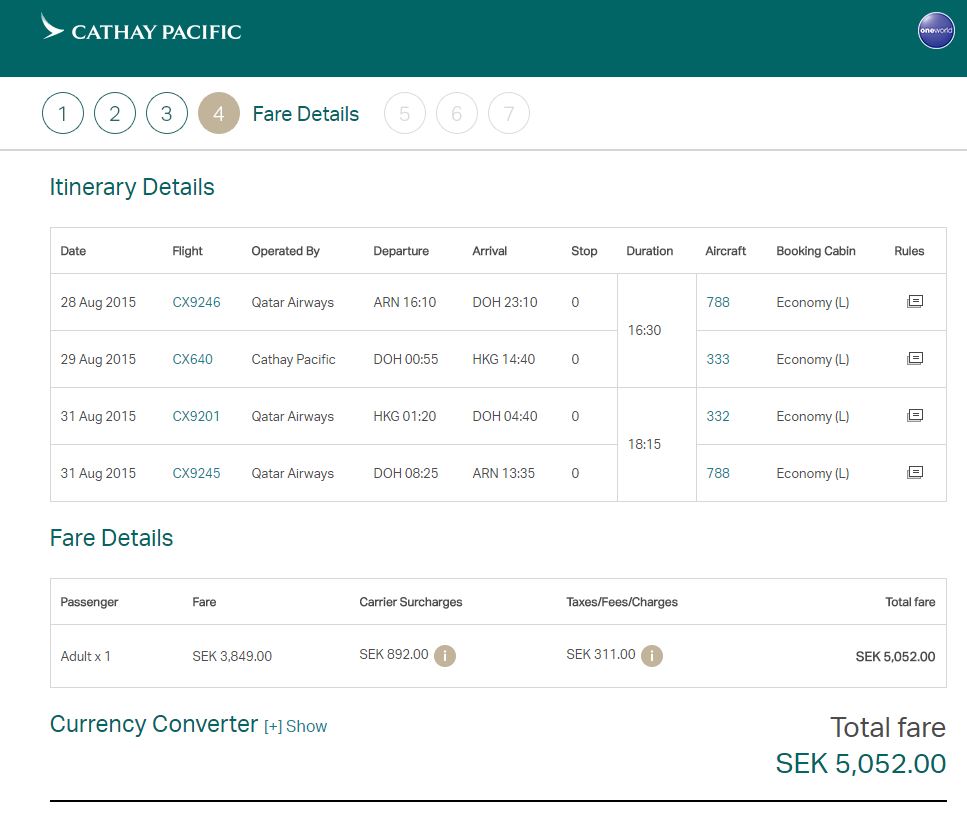This screenshot has height=813, width=967.
Task: Click the 29 Aug 2015 date cell
Action: click(98, 359)
